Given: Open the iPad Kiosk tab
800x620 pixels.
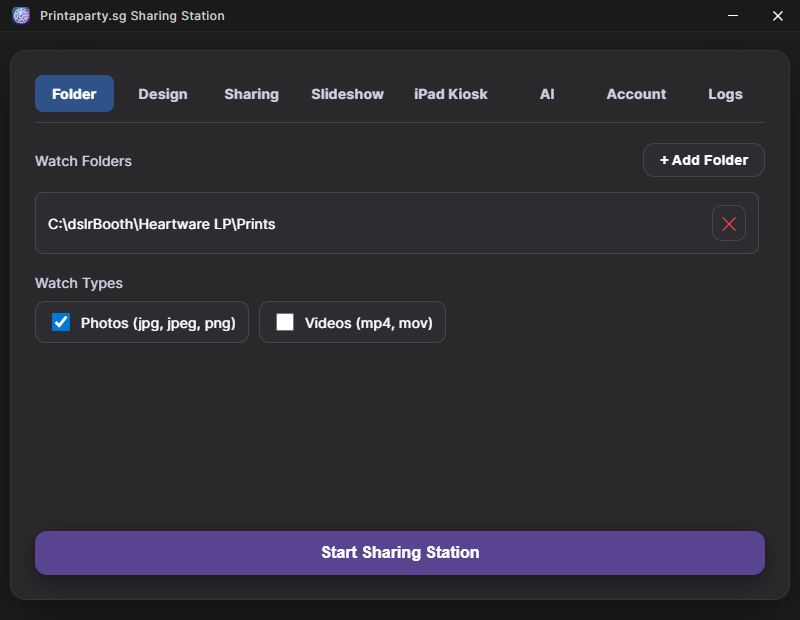Looking at the screenshot, I should [x=451, y=94].
